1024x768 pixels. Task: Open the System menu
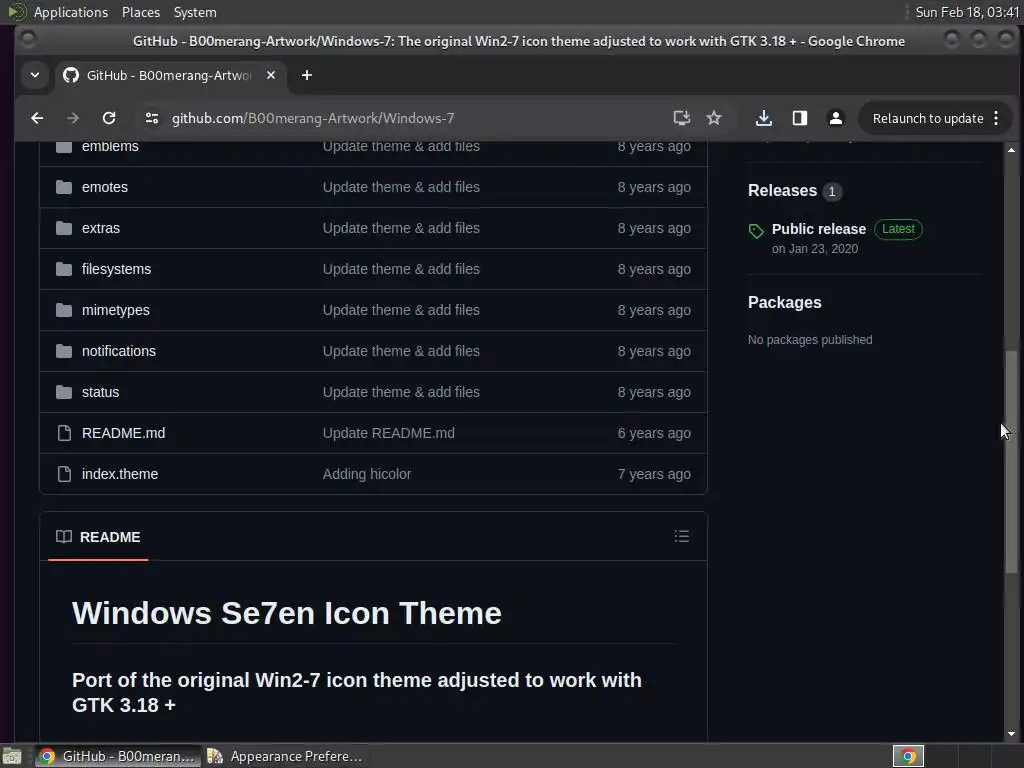click(x=195, y=12)
